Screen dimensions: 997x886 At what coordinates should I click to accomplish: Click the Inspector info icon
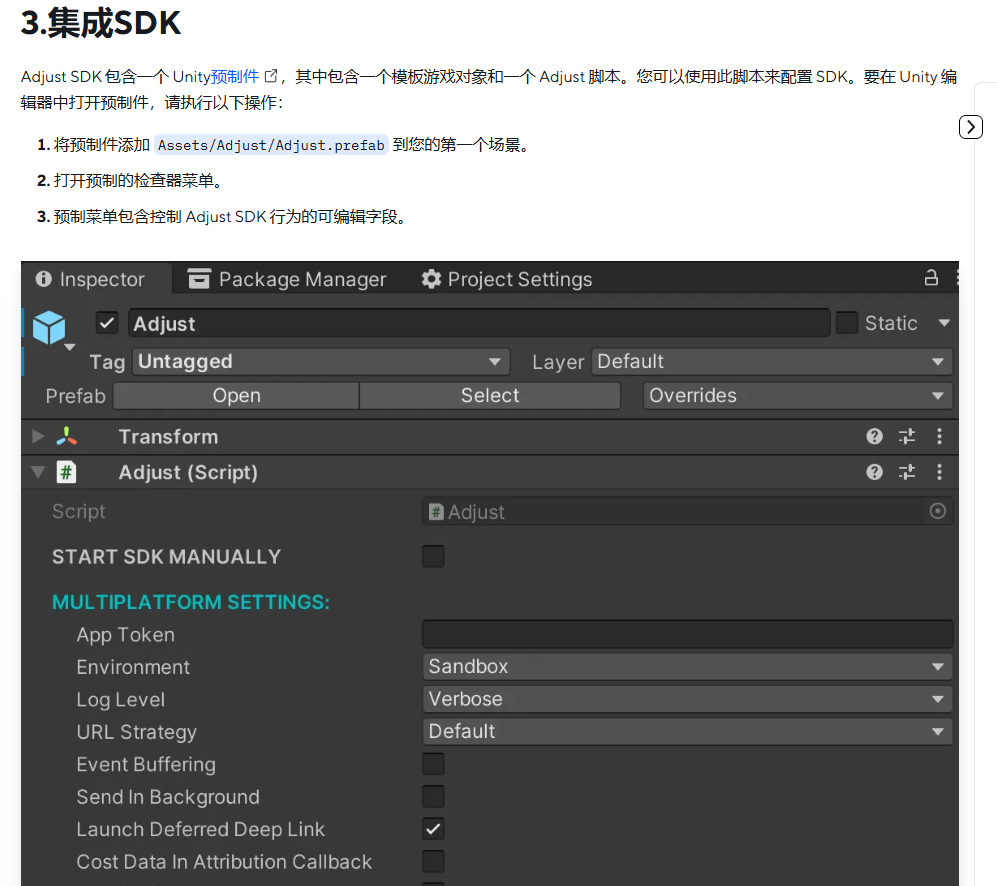(43, 279)
